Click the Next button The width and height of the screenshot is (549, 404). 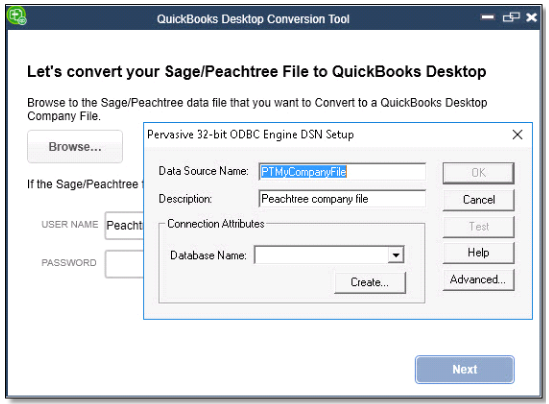pyautogui.click(x=465, y=369)
